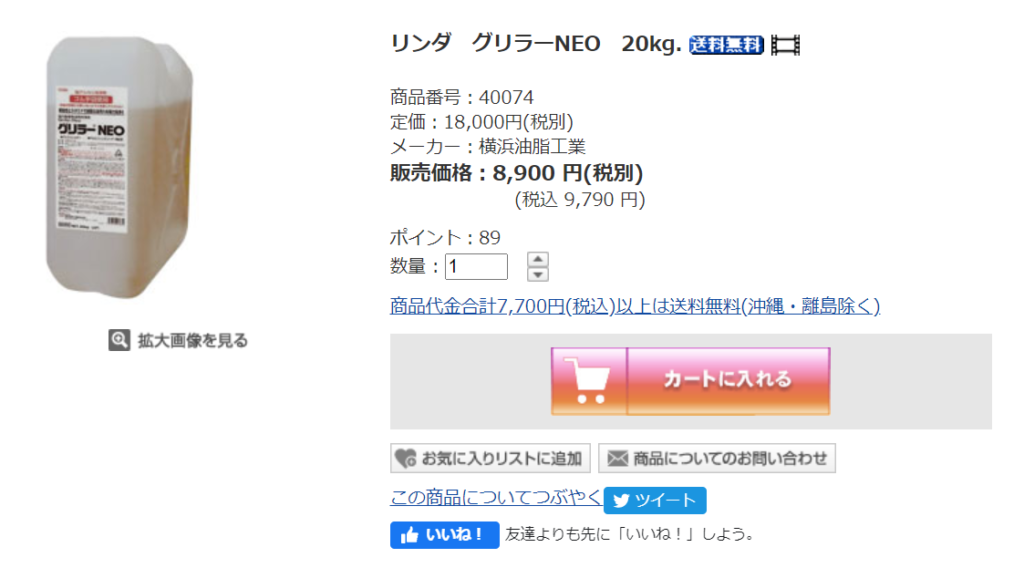Like the product with いいね！ button
The height and width of the screenshot is (568, 1024).
pos(445,535)
